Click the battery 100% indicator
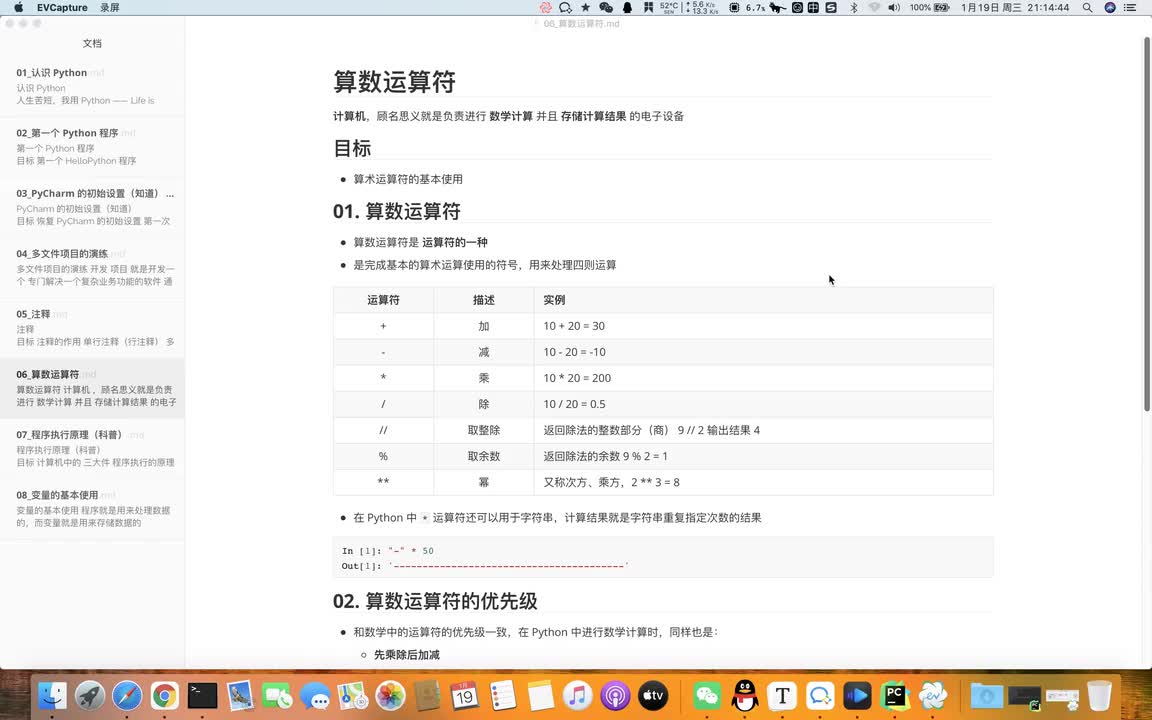This screenshot has width=1152, height=720. [x=929, y=7]
